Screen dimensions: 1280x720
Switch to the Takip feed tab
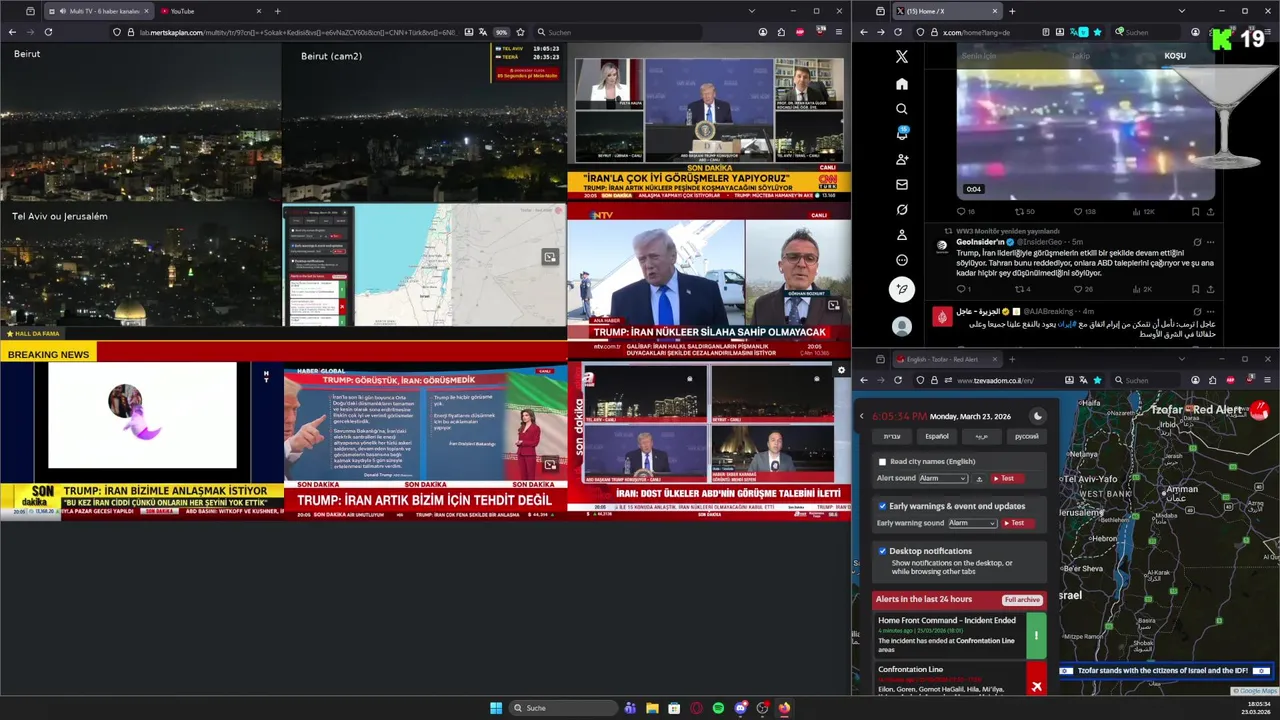[x=1080, y=56]
